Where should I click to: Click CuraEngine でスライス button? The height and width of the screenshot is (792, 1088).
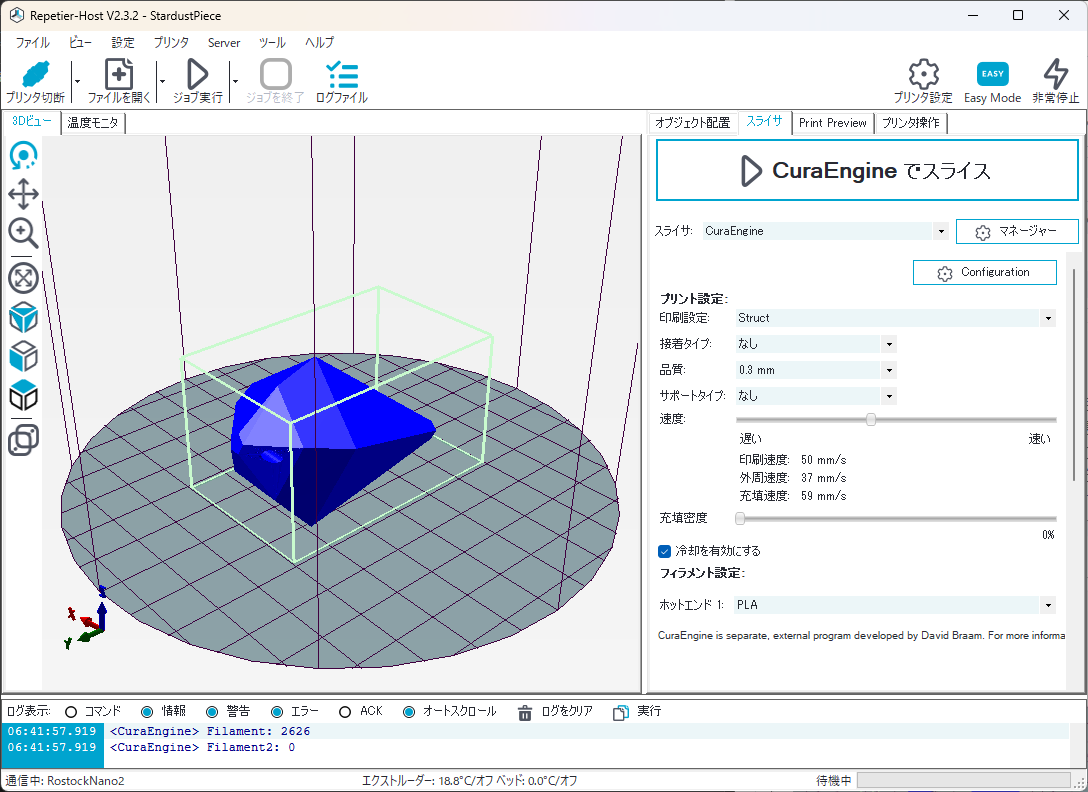867,170
